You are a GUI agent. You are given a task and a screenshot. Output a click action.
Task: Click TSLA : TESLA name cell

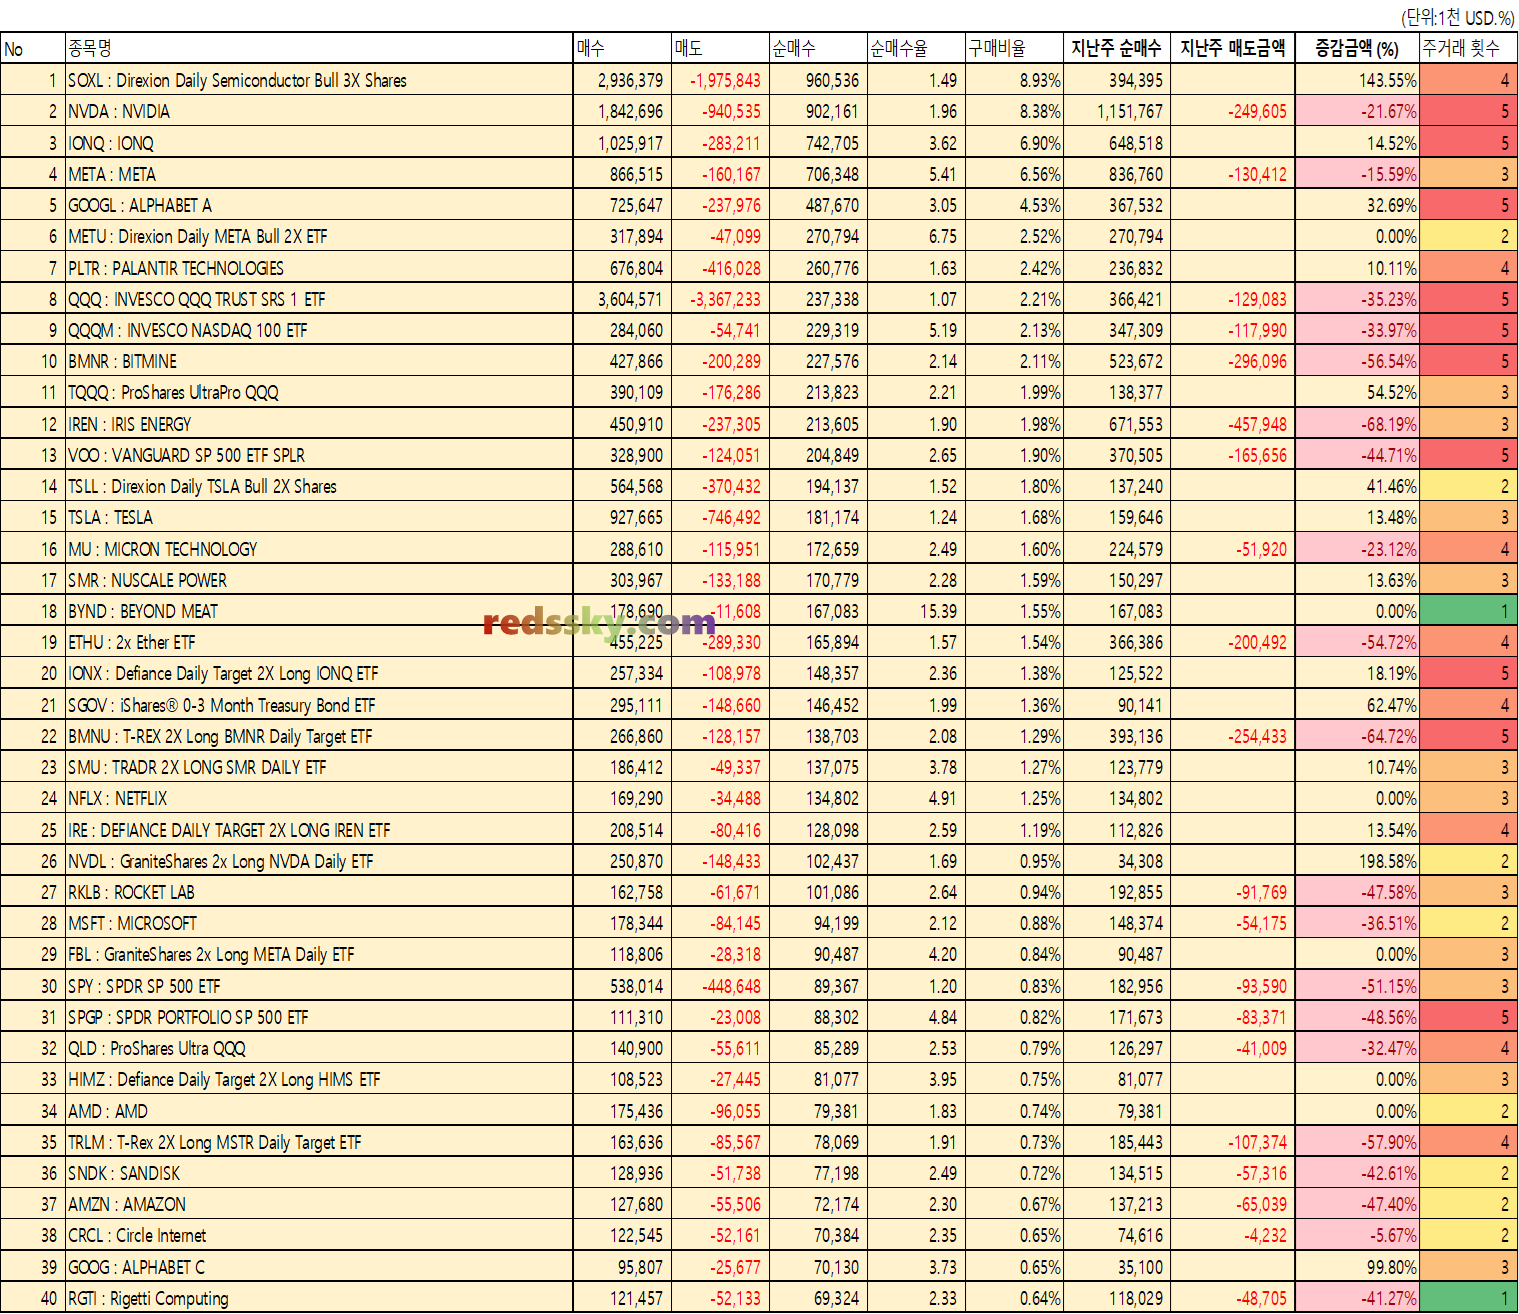(x=319, y=517)
